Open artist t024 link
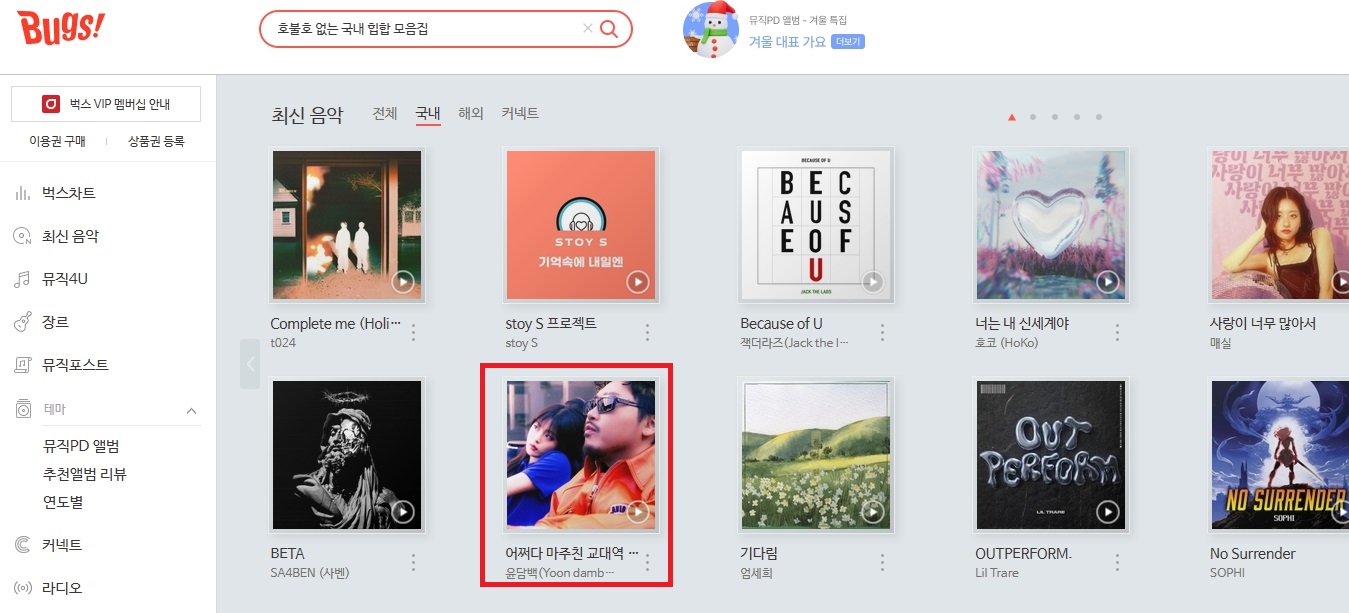This screenshot has height=613, width=1349. [283, 343]
